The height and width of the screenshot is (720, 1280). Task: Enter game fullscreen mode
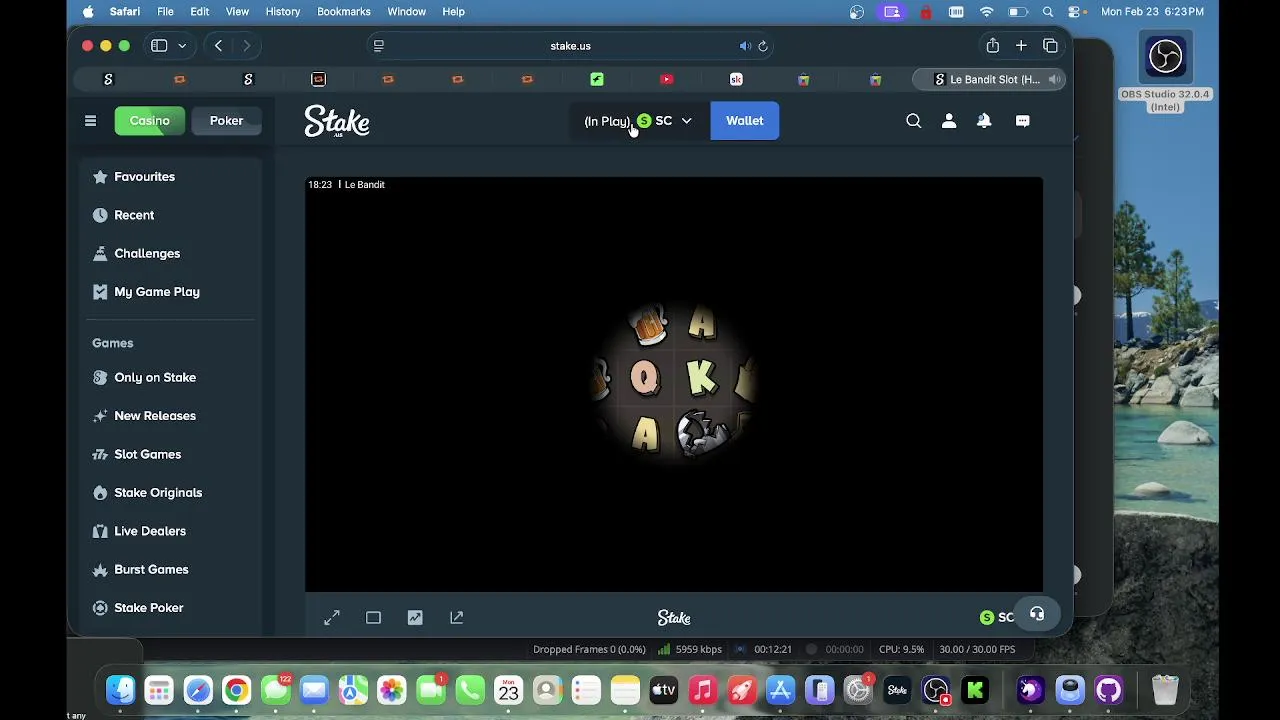[x=332, y=618]
